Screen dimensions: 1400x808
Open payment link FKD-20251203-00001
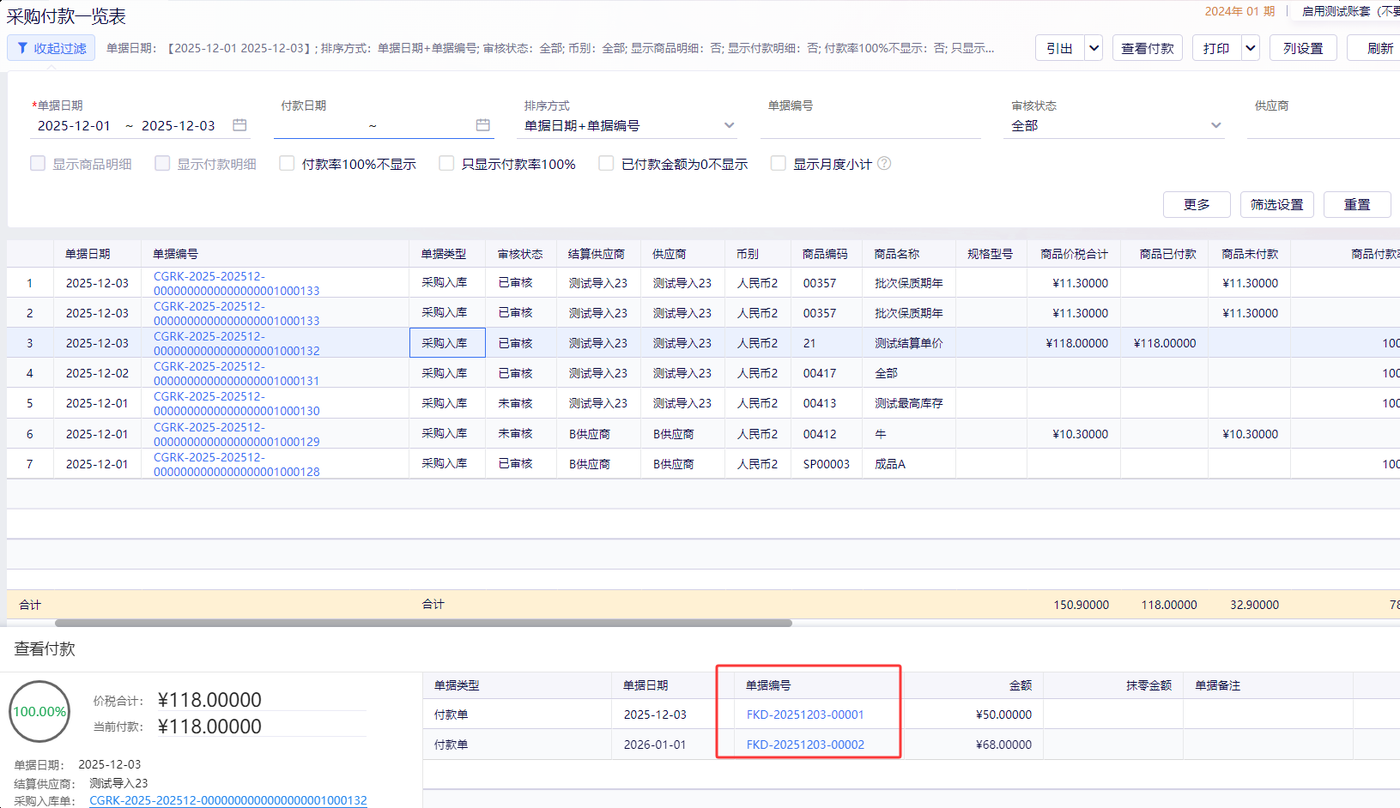[x=805, y=715]
